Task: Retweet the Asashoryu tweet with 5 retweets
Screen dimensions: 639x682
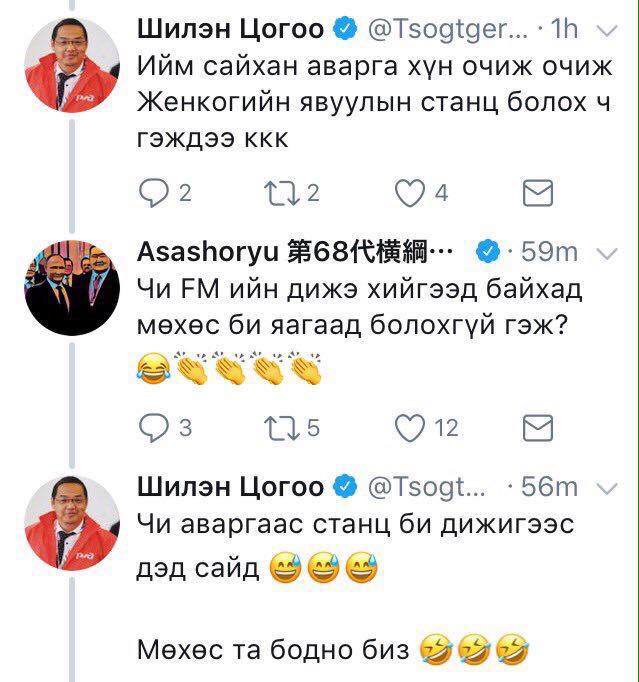Action: (x=282, y=428)
